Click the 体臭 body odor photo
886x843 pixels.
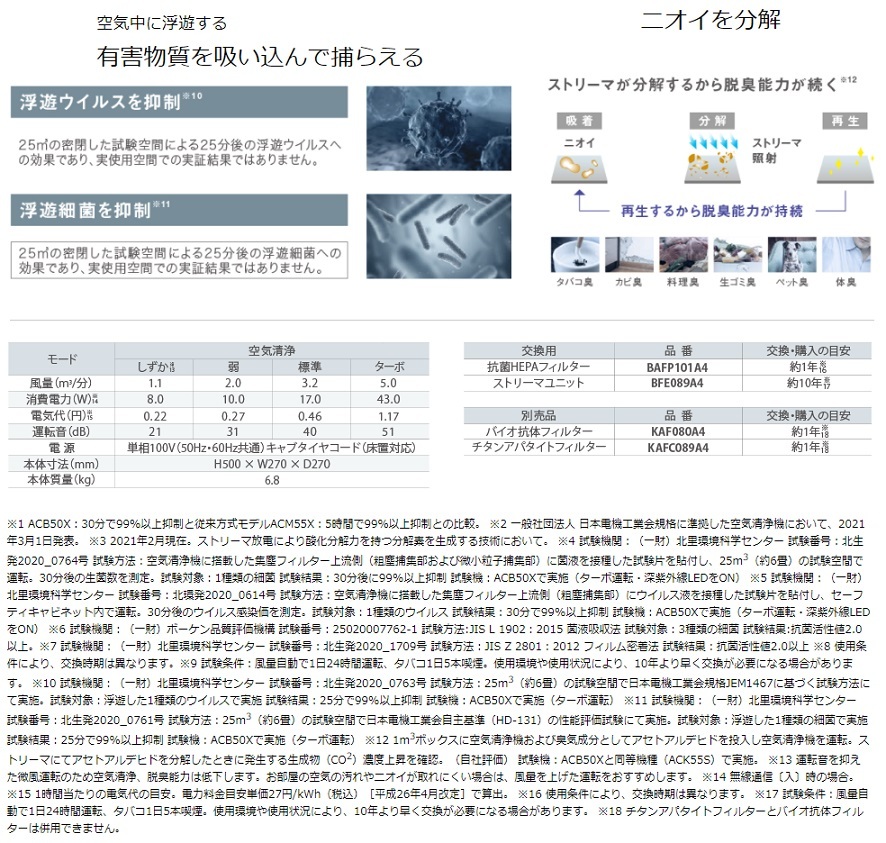pyautogui.click(x=846, y=255)
